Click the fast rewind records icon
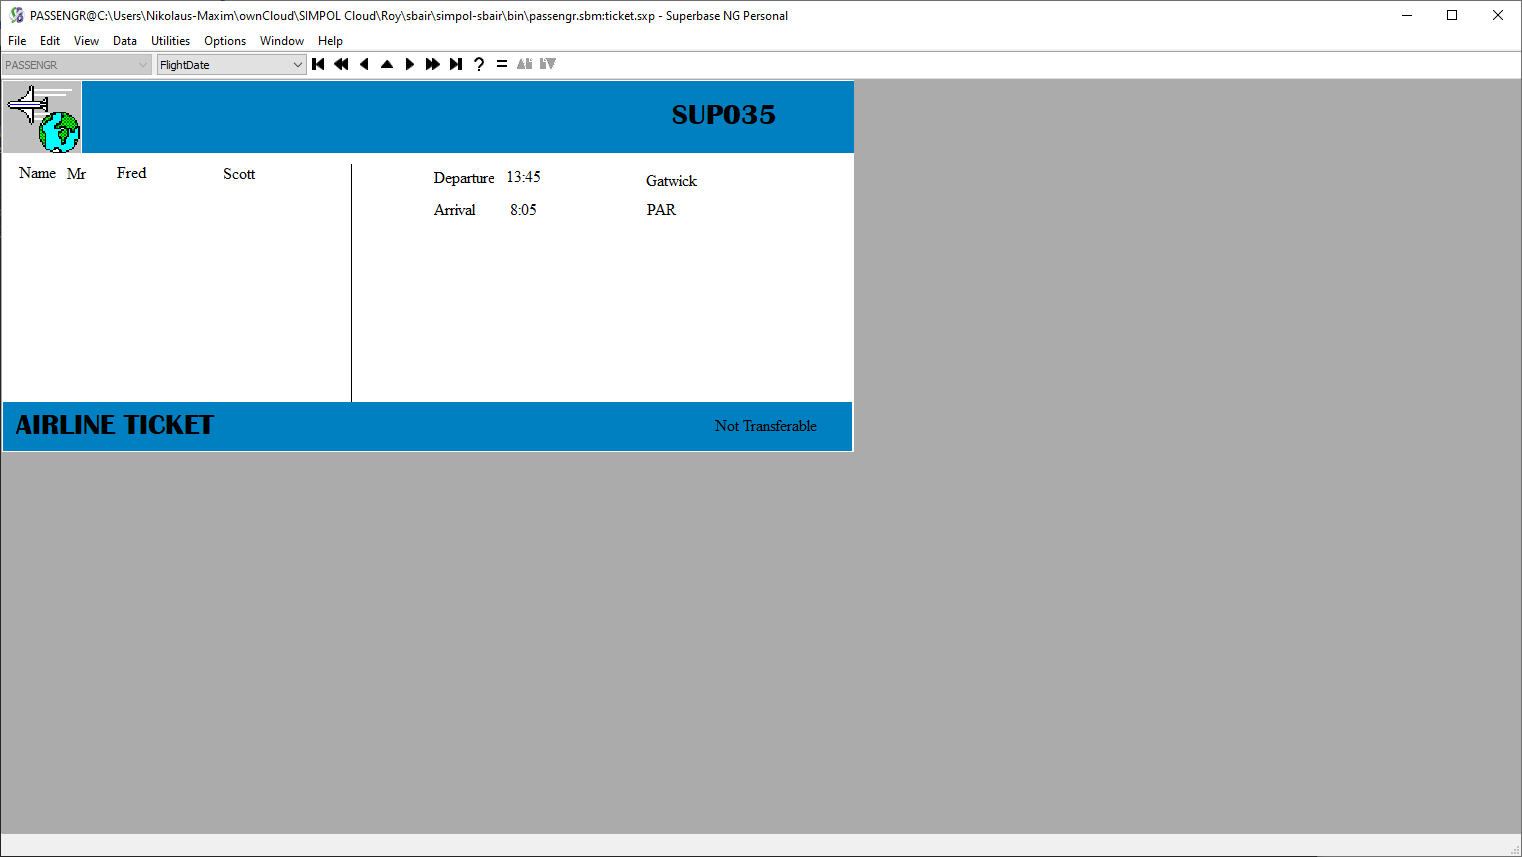Viewport: 1522px width, 857px height. click(341, 63)
